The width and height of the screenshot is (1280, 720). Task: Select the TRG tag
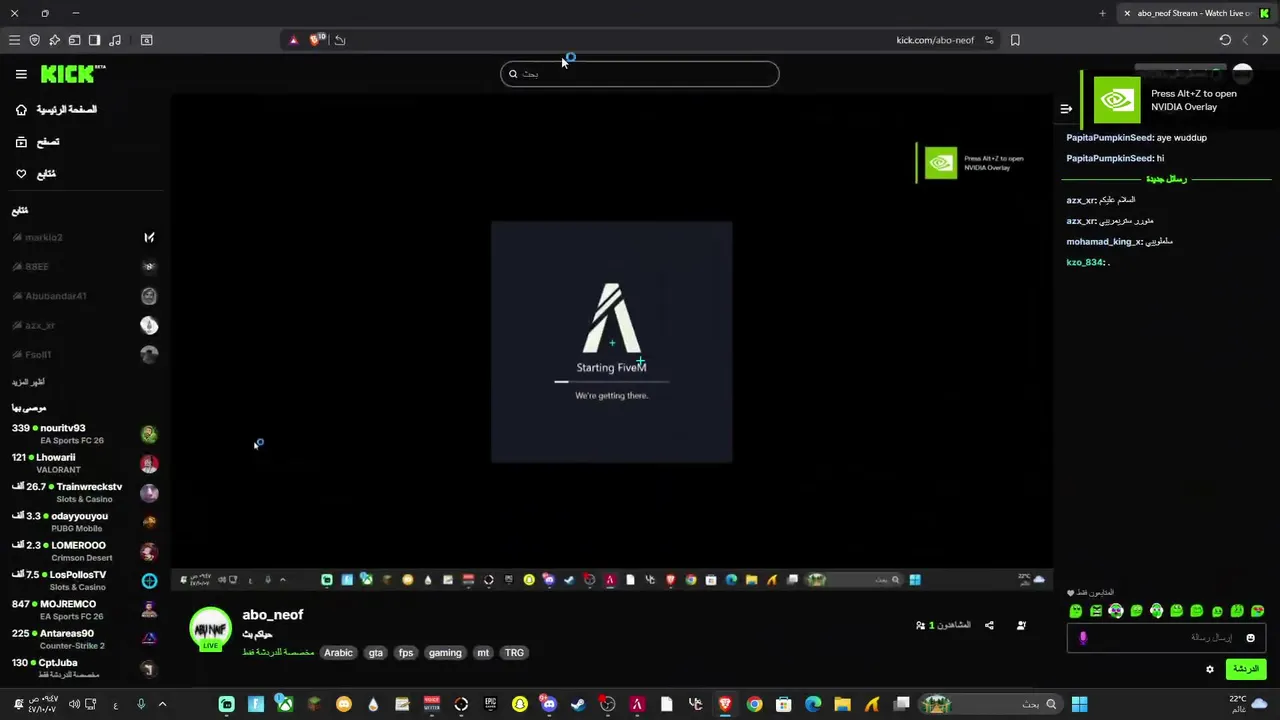click(x=514, y=653)
